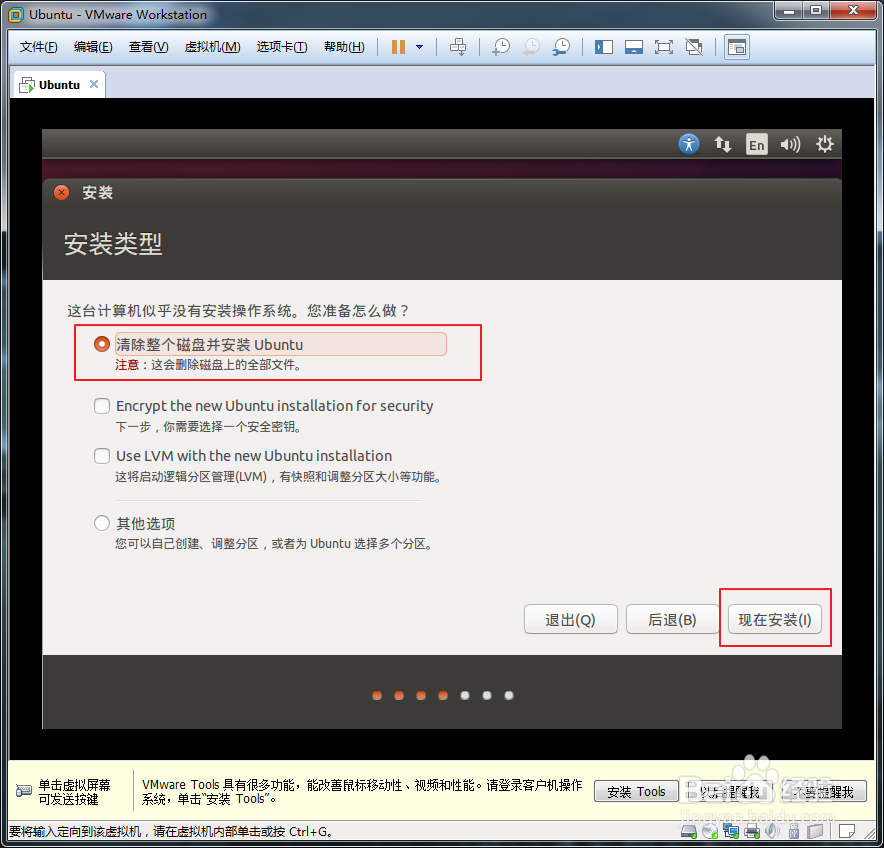Send Ctrl+Alt+Del to the guest
The image size is (884, 848).
(458, 46)
